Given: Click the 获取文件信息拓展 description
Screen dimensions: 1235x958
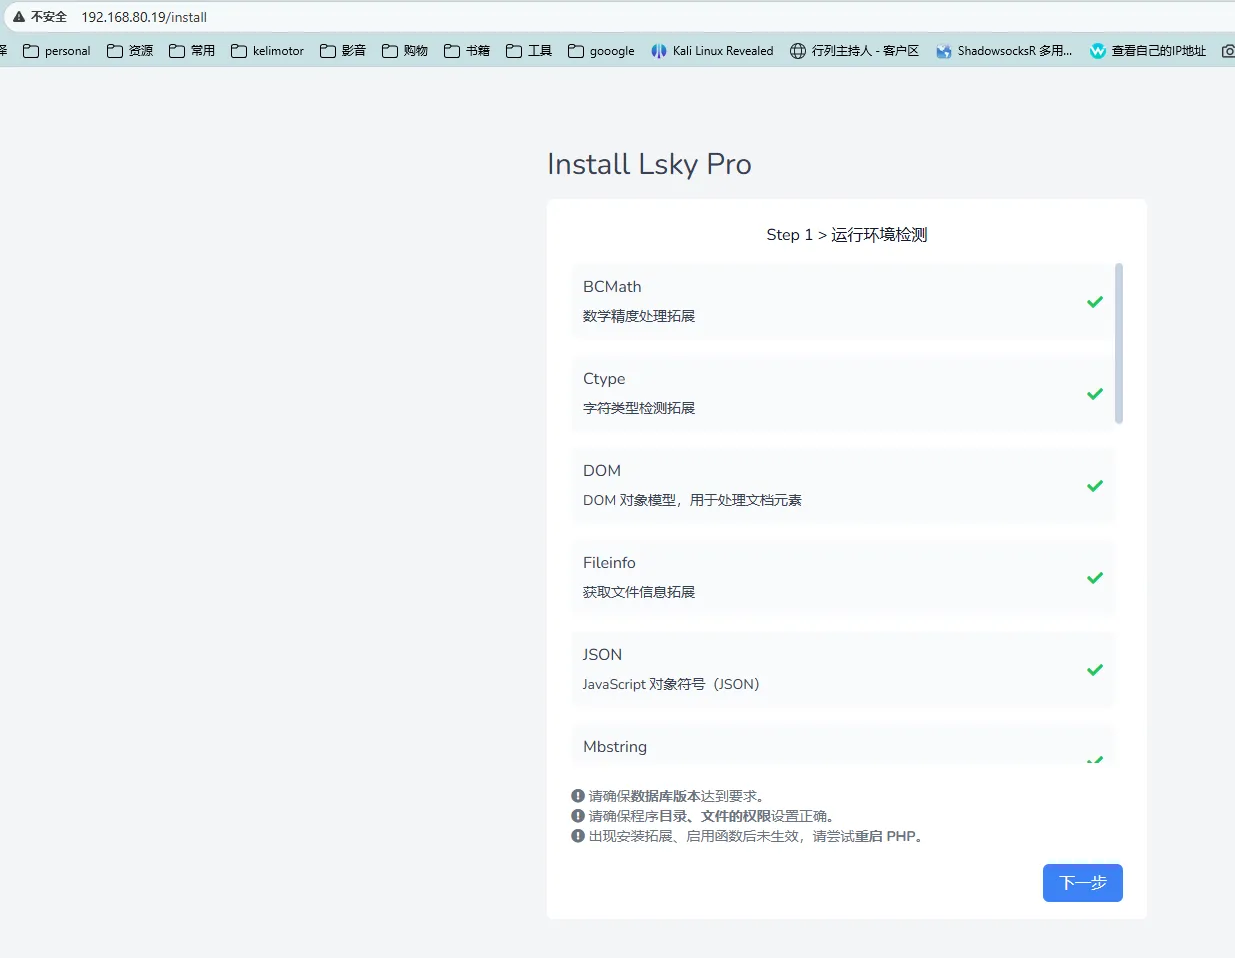Looking at the screenshot, I should click(639, 592).
